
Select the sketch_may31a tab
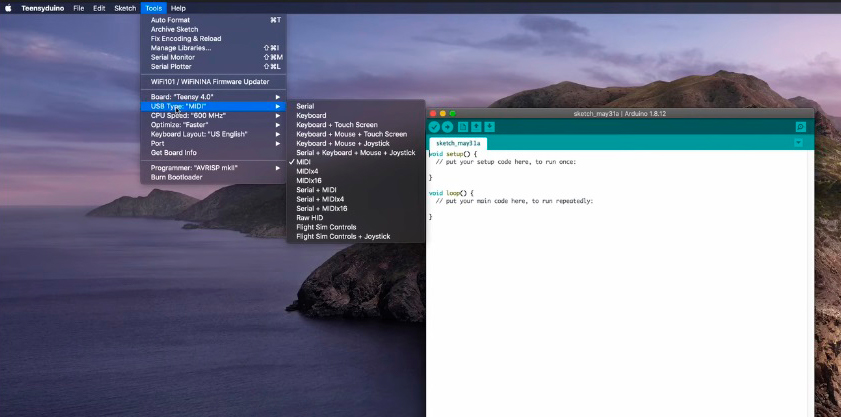pyautogui.click(x=458, y=143)
